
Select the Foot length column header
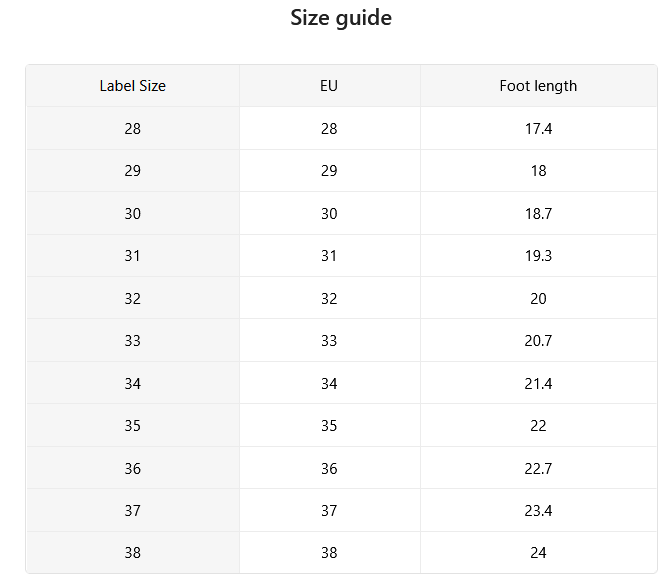[538, 86]
